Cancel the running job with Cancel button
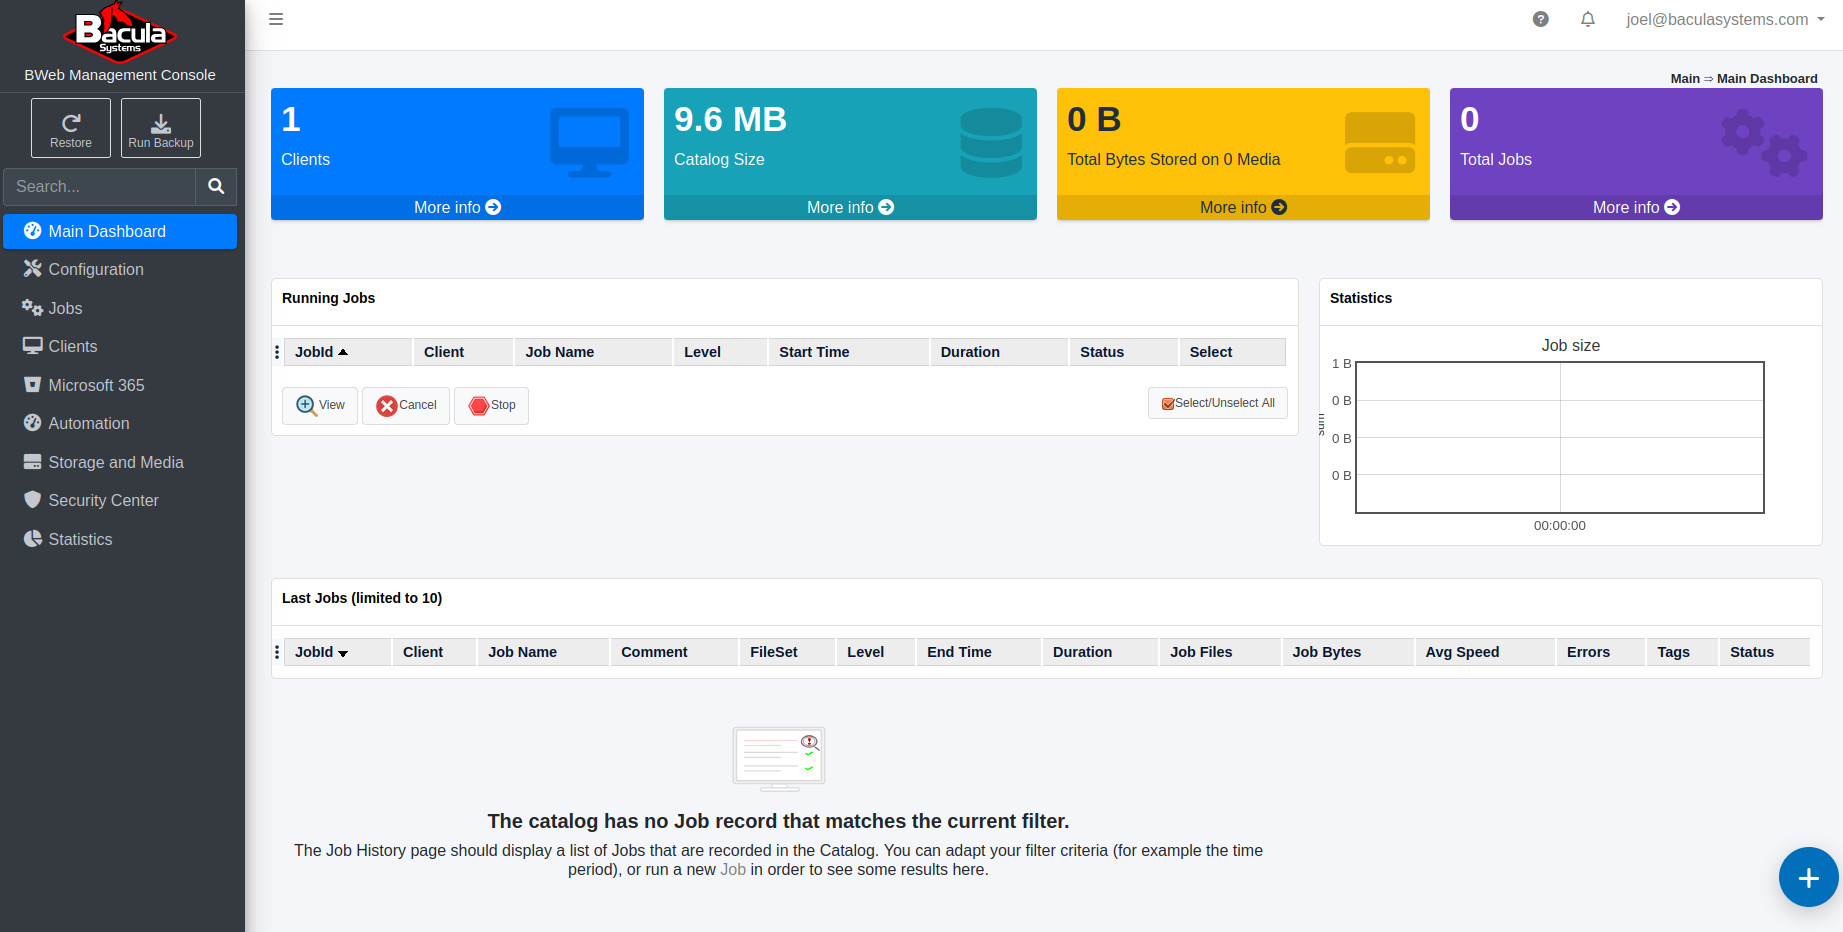Viewport: 1843px width, 932px height. click(x=406, y=405)
